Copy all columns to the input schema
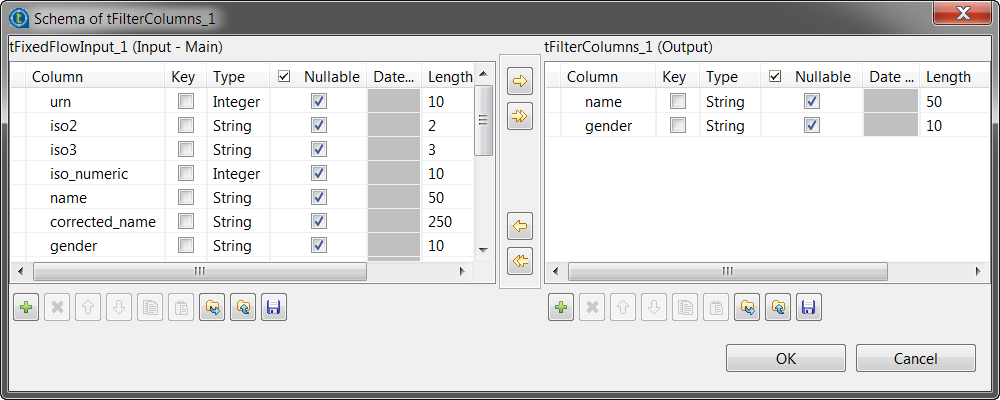This screenshot has height=400, width=1000. [x=520, y=261]
